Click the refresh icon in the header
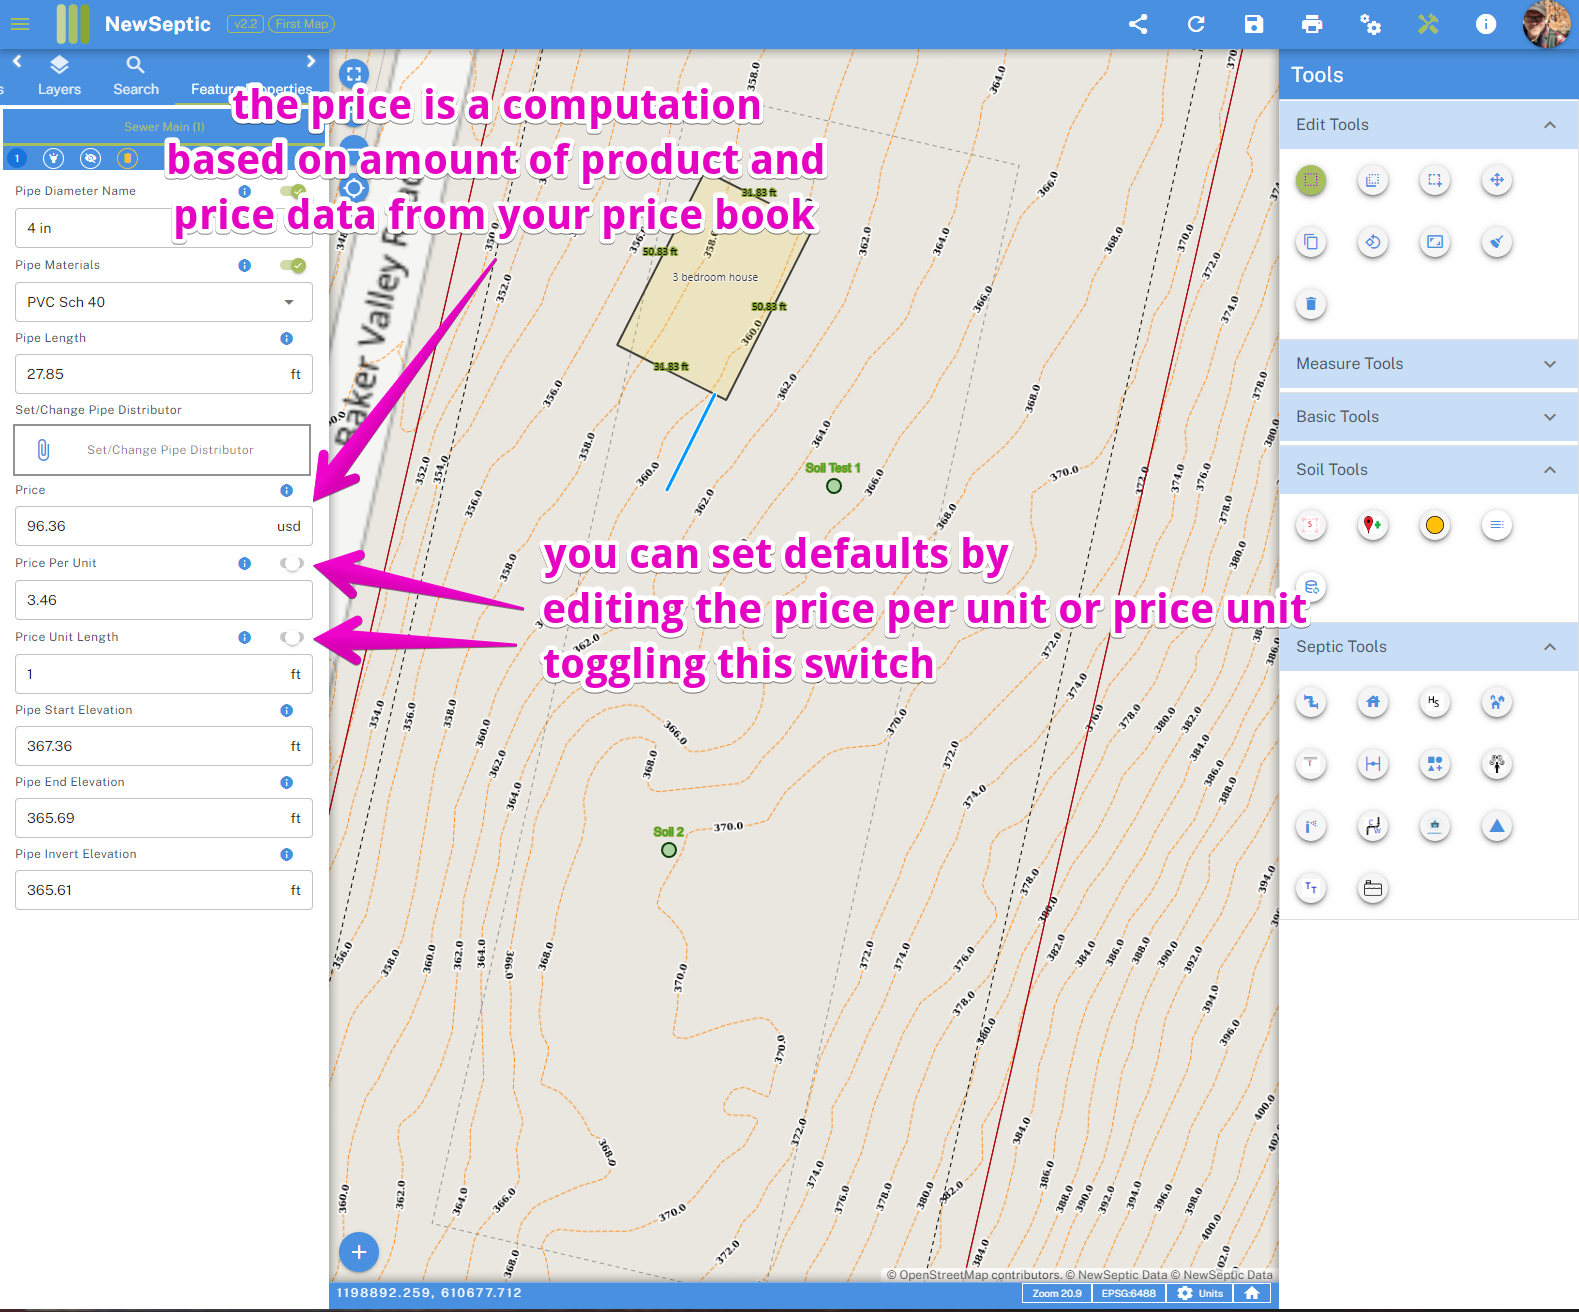 (1196, 24)
